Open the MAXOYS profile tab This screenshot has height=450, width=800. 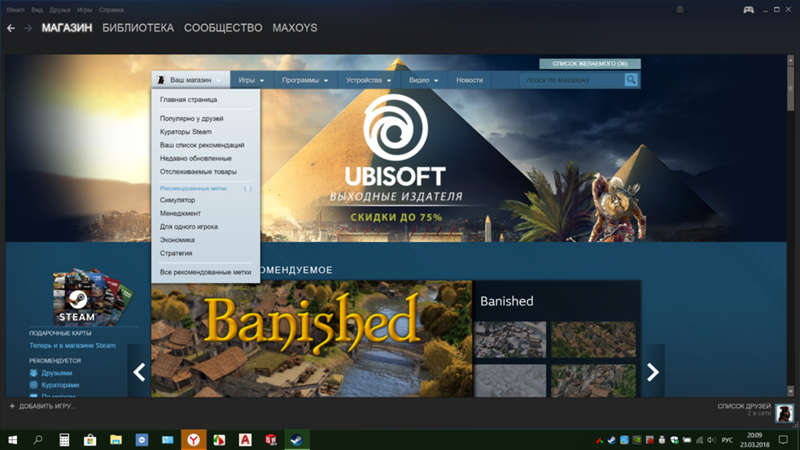pyautogui.click(x=295, y=28)
